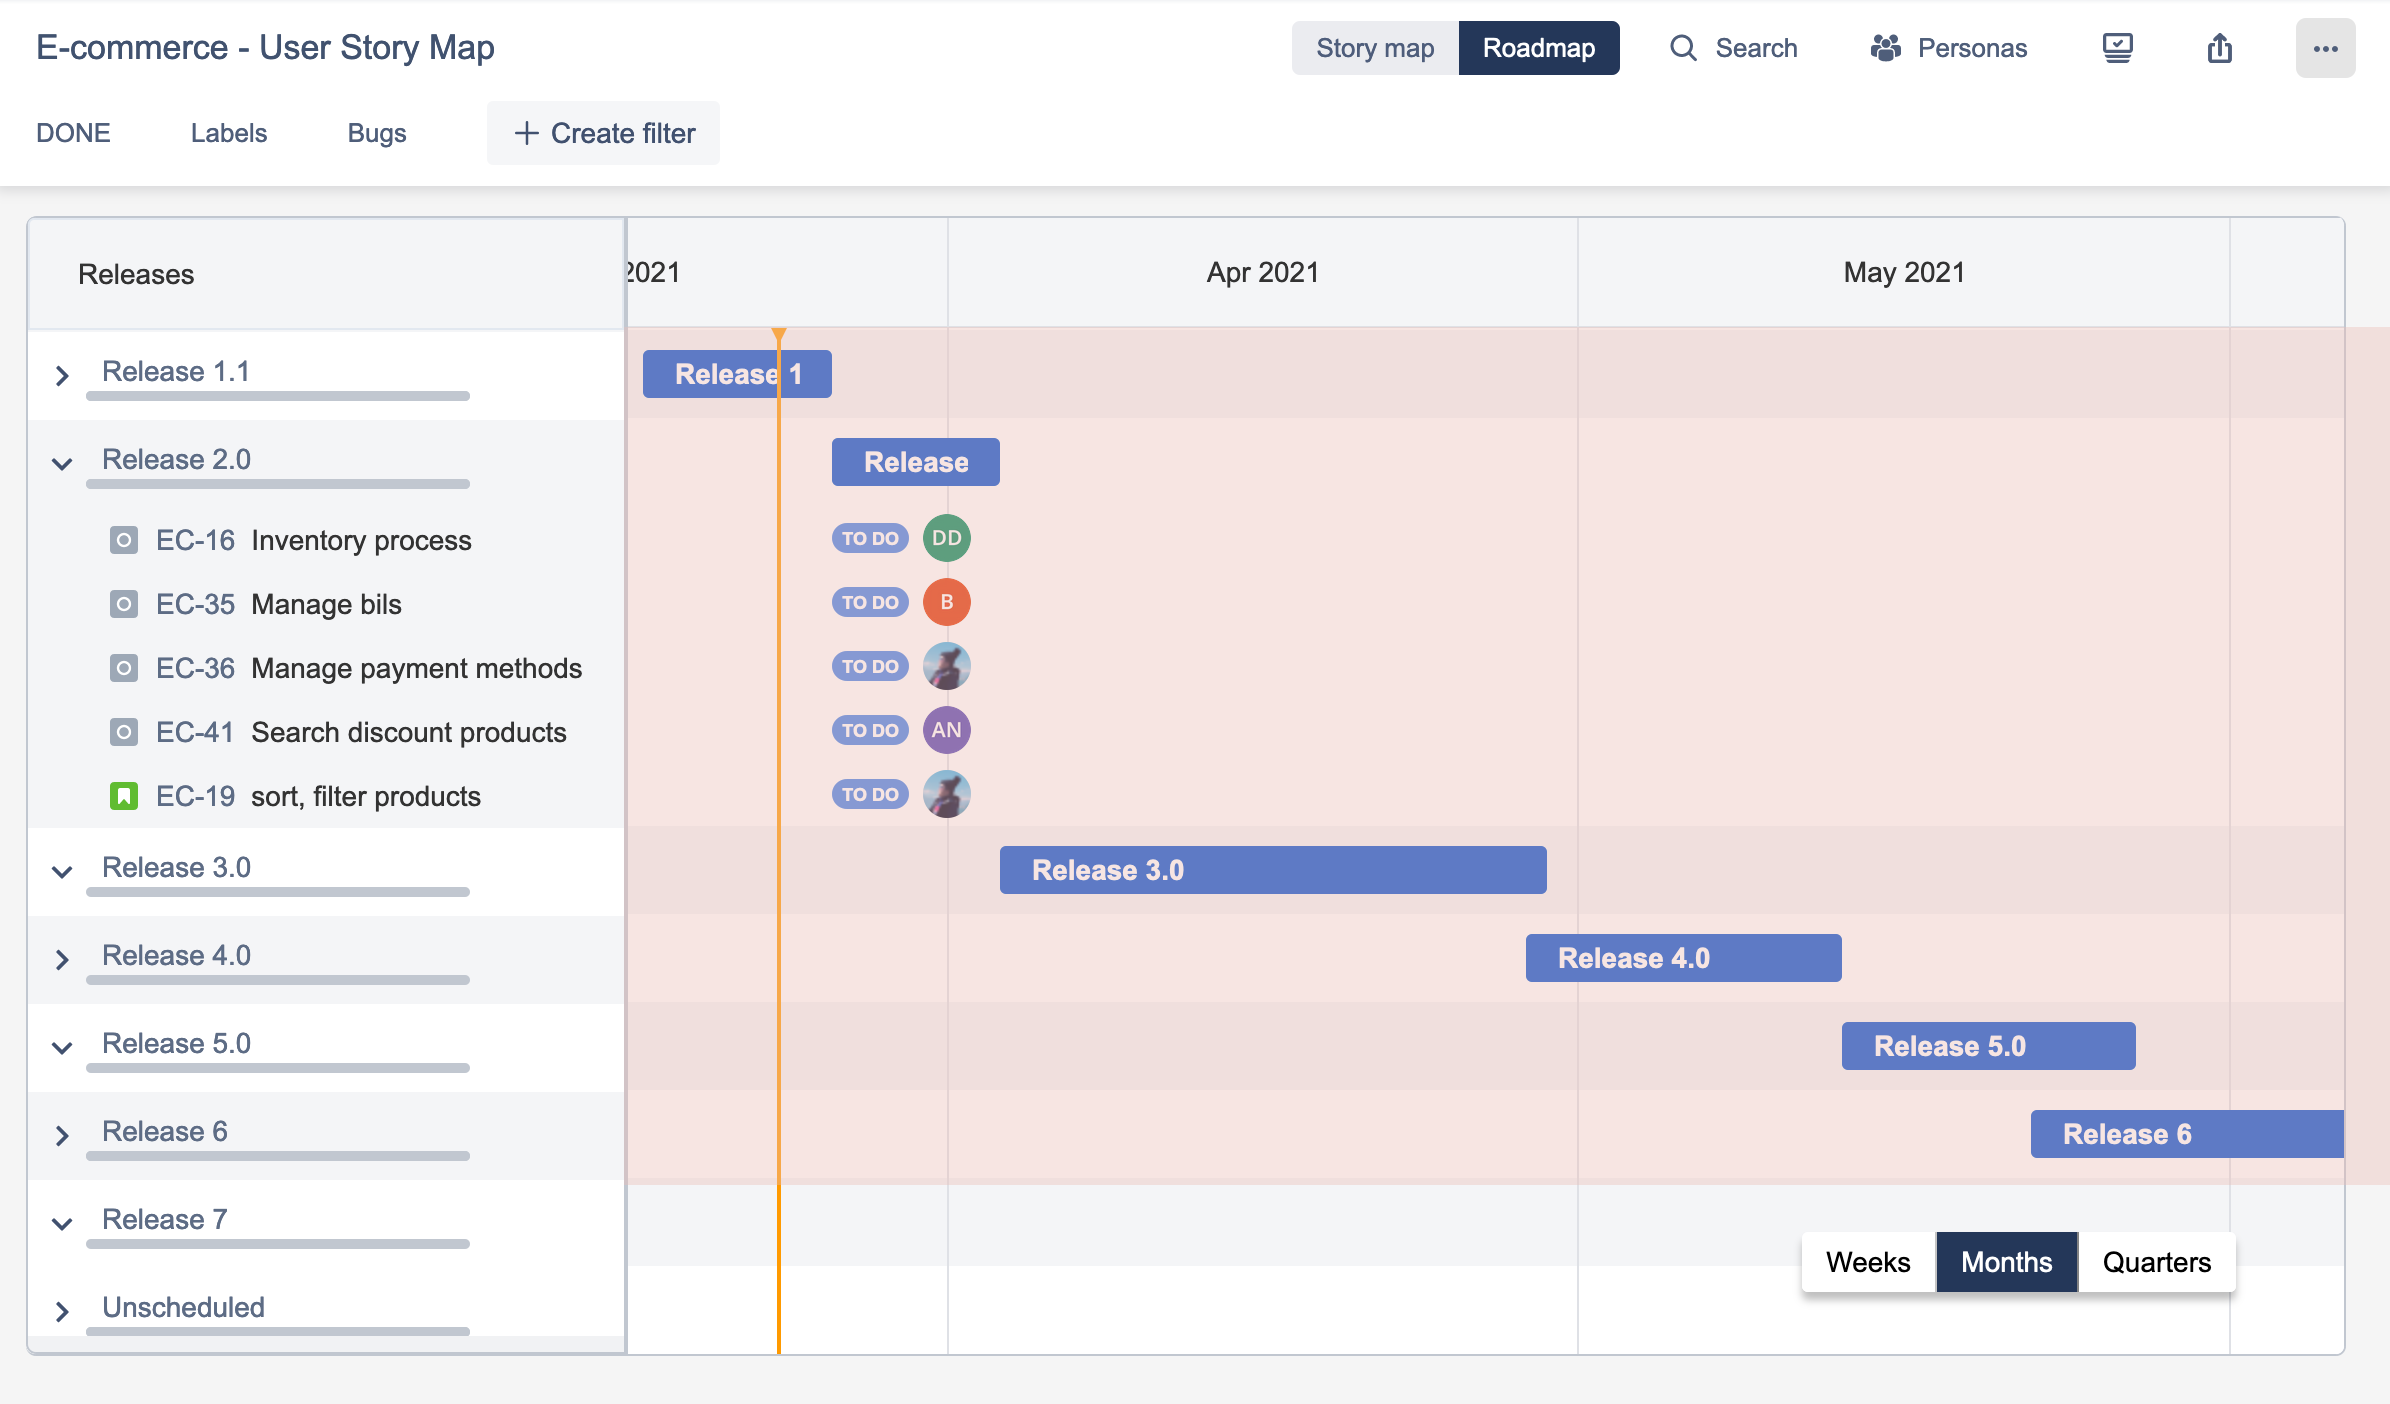This screenshot has width=2390, height=1404.
Task: Click the green story icon beside EC-19
Action: point(124,796)
